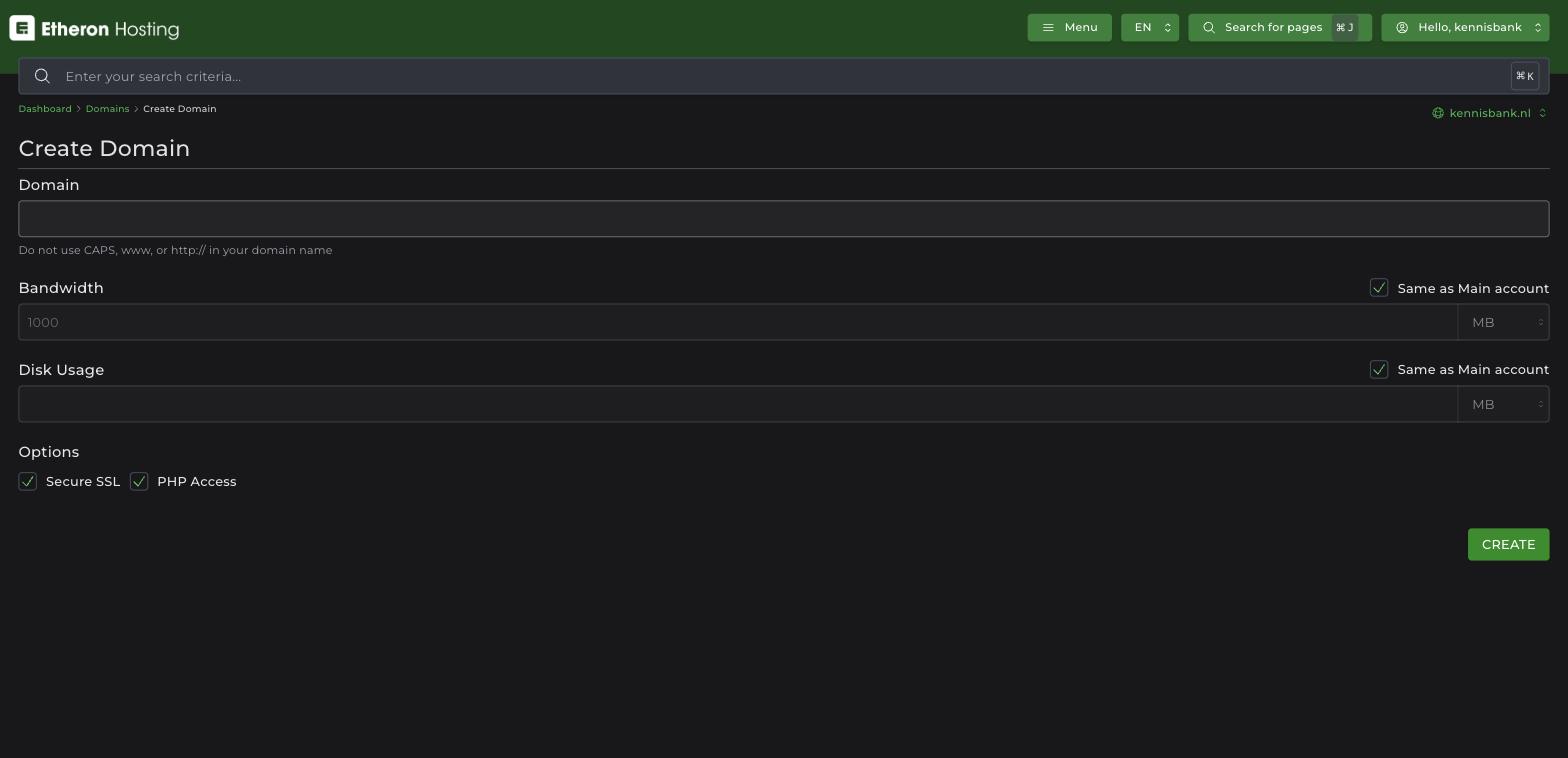Screen dimensions: 1568x758
Task: Click the Etheron Hosting logo icon
Action: (x=22, y=28)
